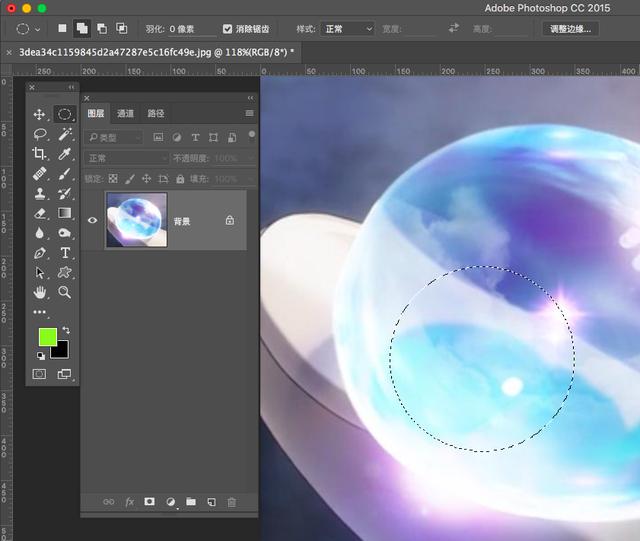Swap width and height button
The height and width of the screenshot is (541, 640).
[x=453, y=28]
